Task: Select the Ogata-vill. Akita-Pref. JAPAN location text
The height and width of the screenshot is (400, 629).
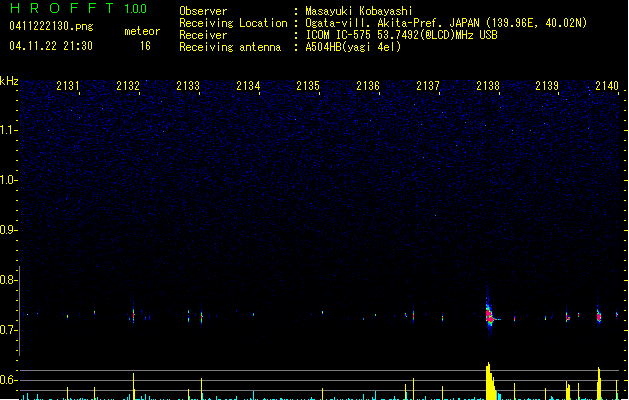Action: (446, 23)
